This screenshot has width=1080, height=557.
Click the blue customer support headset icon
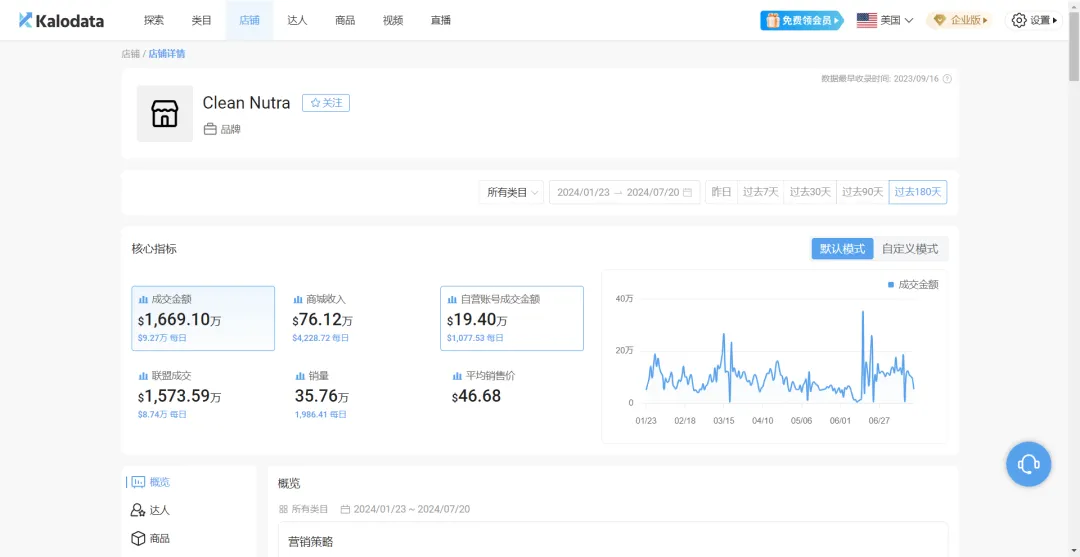[x=1028, y=464]
